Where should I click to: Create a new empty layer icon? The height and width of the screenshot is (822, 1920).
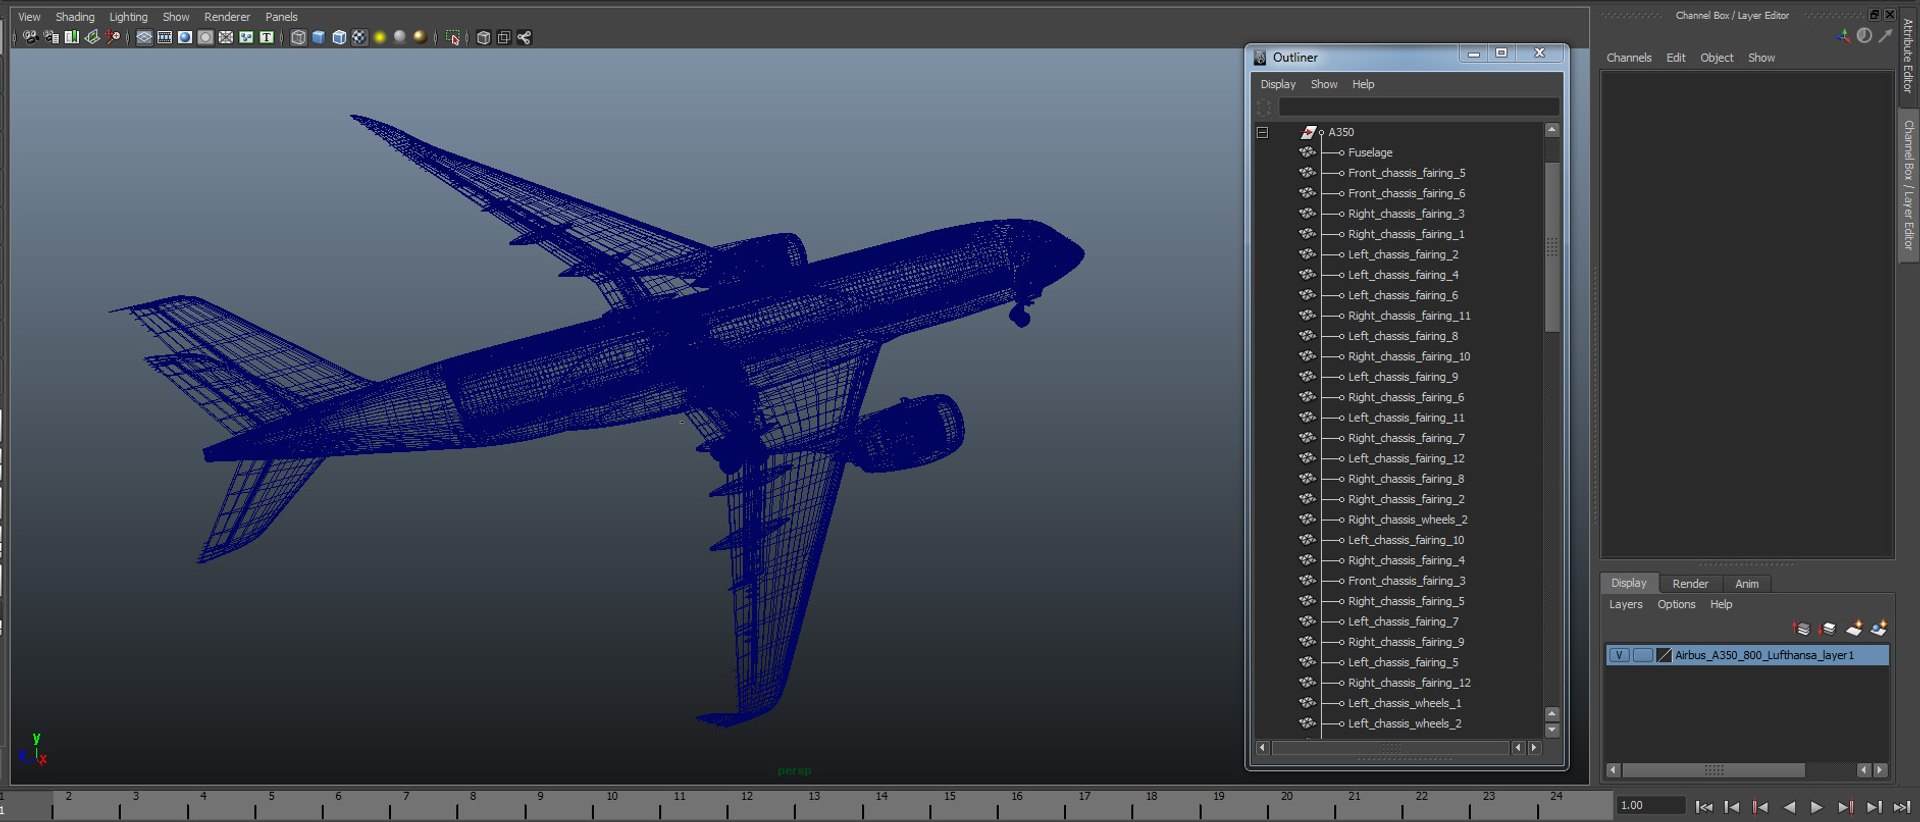click(1853, 629)
